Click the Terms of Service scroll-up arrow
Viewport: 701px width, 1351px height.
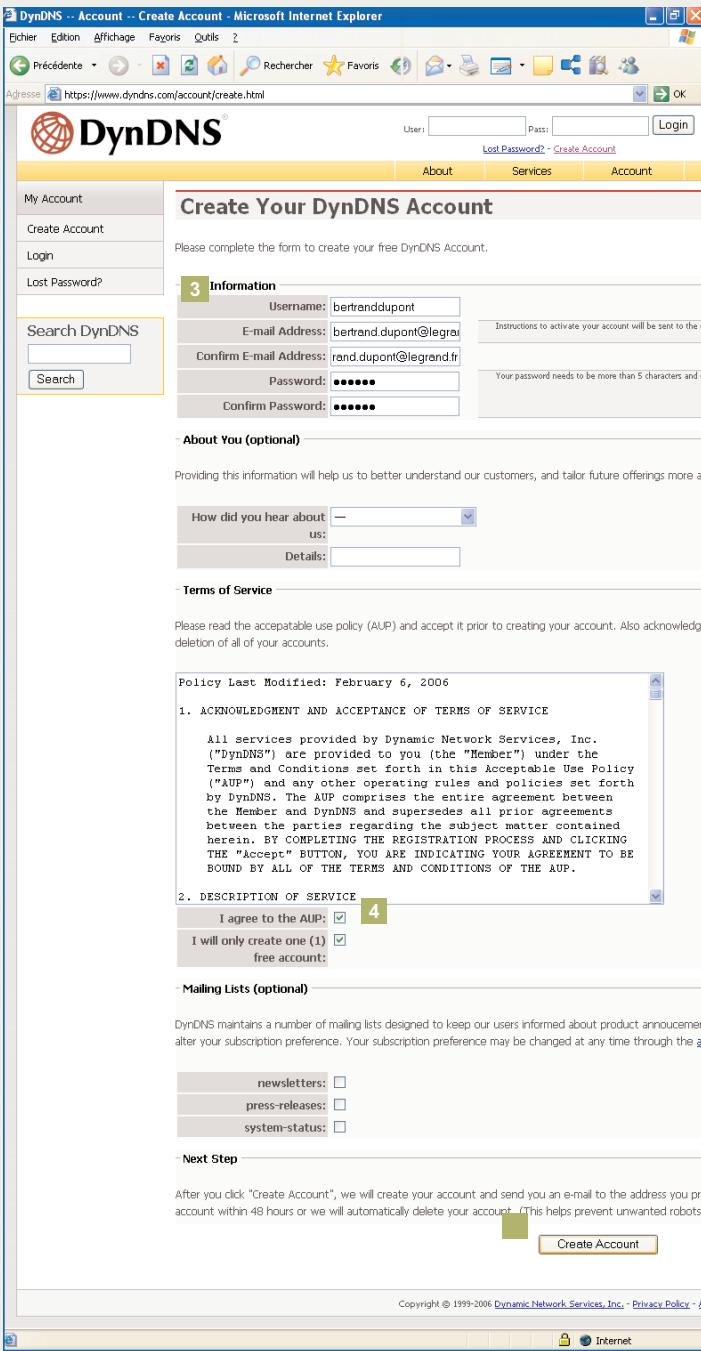click(656, 681)
